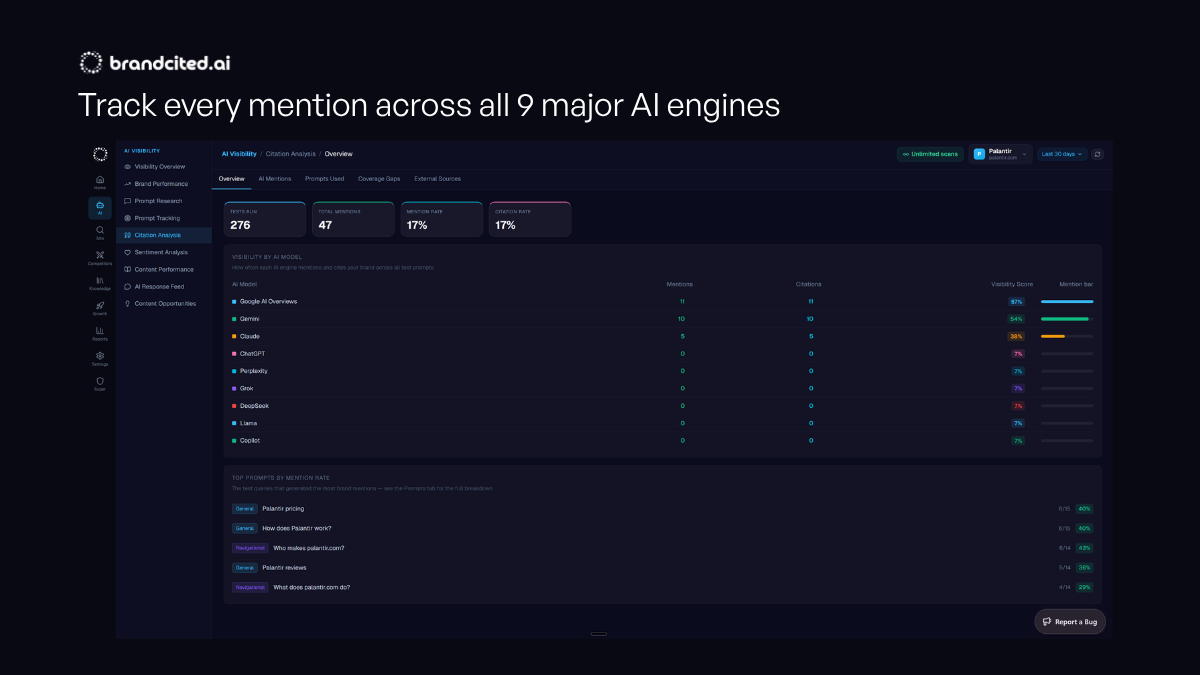The image size is (1200, 675).
Task: Go to Knowledge icon in sidebar
Action: 100,282
